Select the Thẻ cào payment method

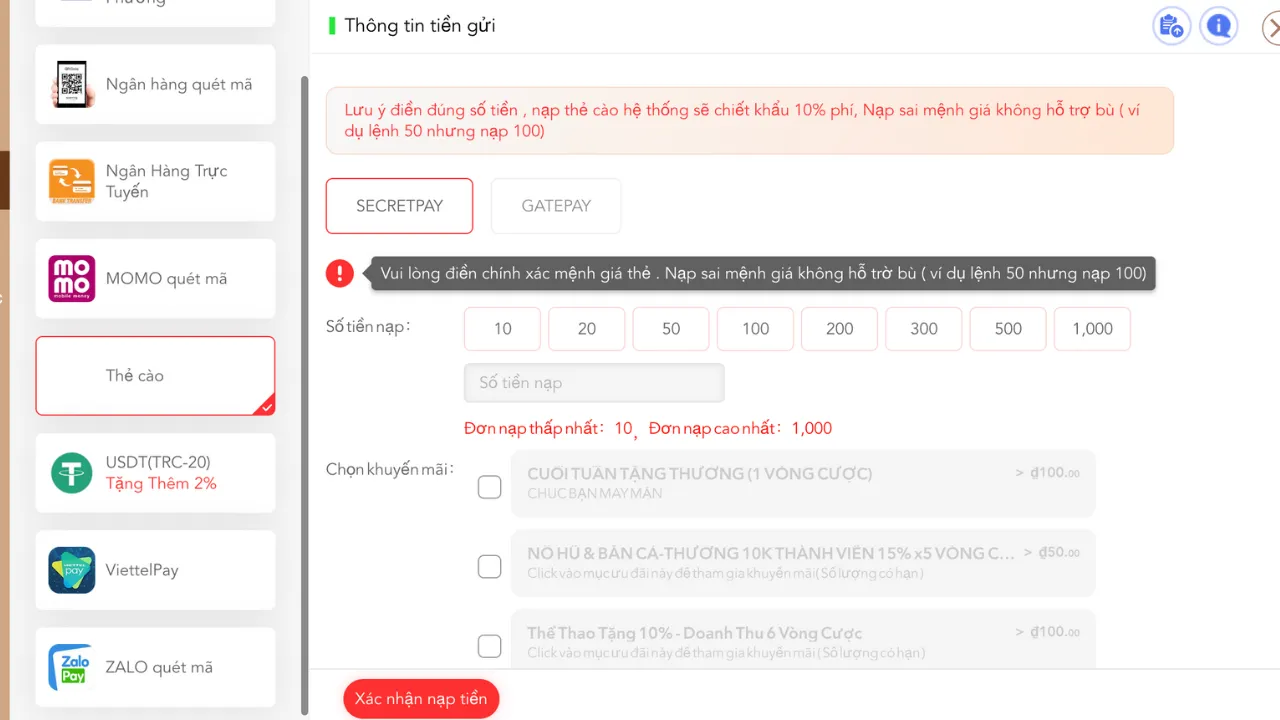click(x=155, y=376)
